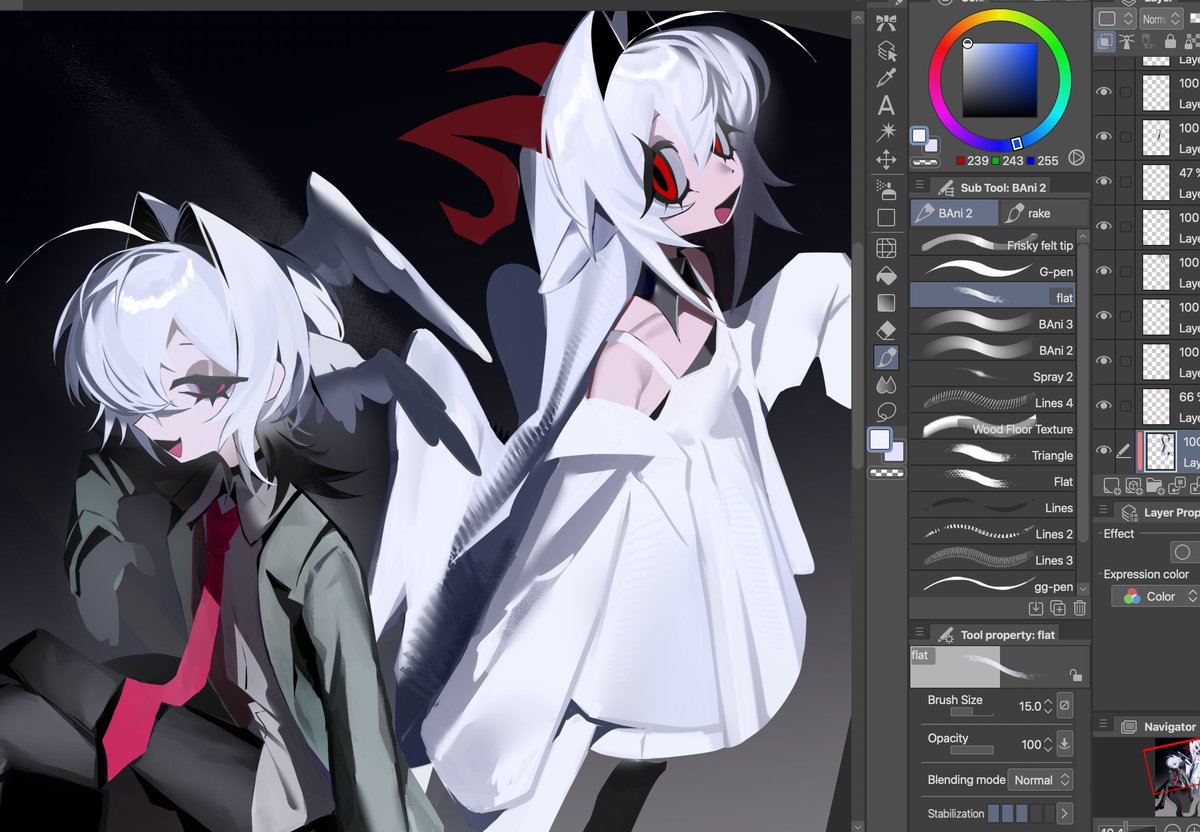This screenshot has height=832, width=1200.
Task: Select the Airbrush spray tool
Action: pos(886,188)
